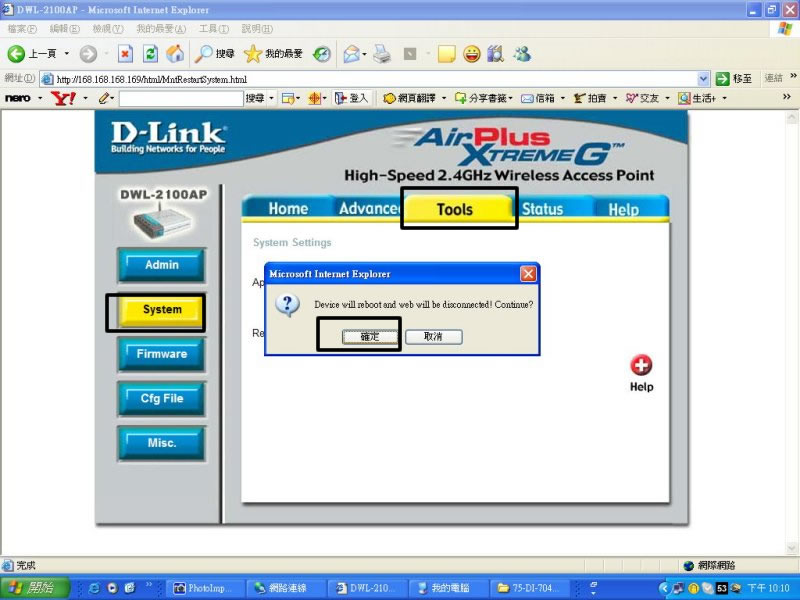Open the Yahoo 搜尋 button dropdown arrow
Viewport: 800px width, 600px height.
(x=271, y=98)
